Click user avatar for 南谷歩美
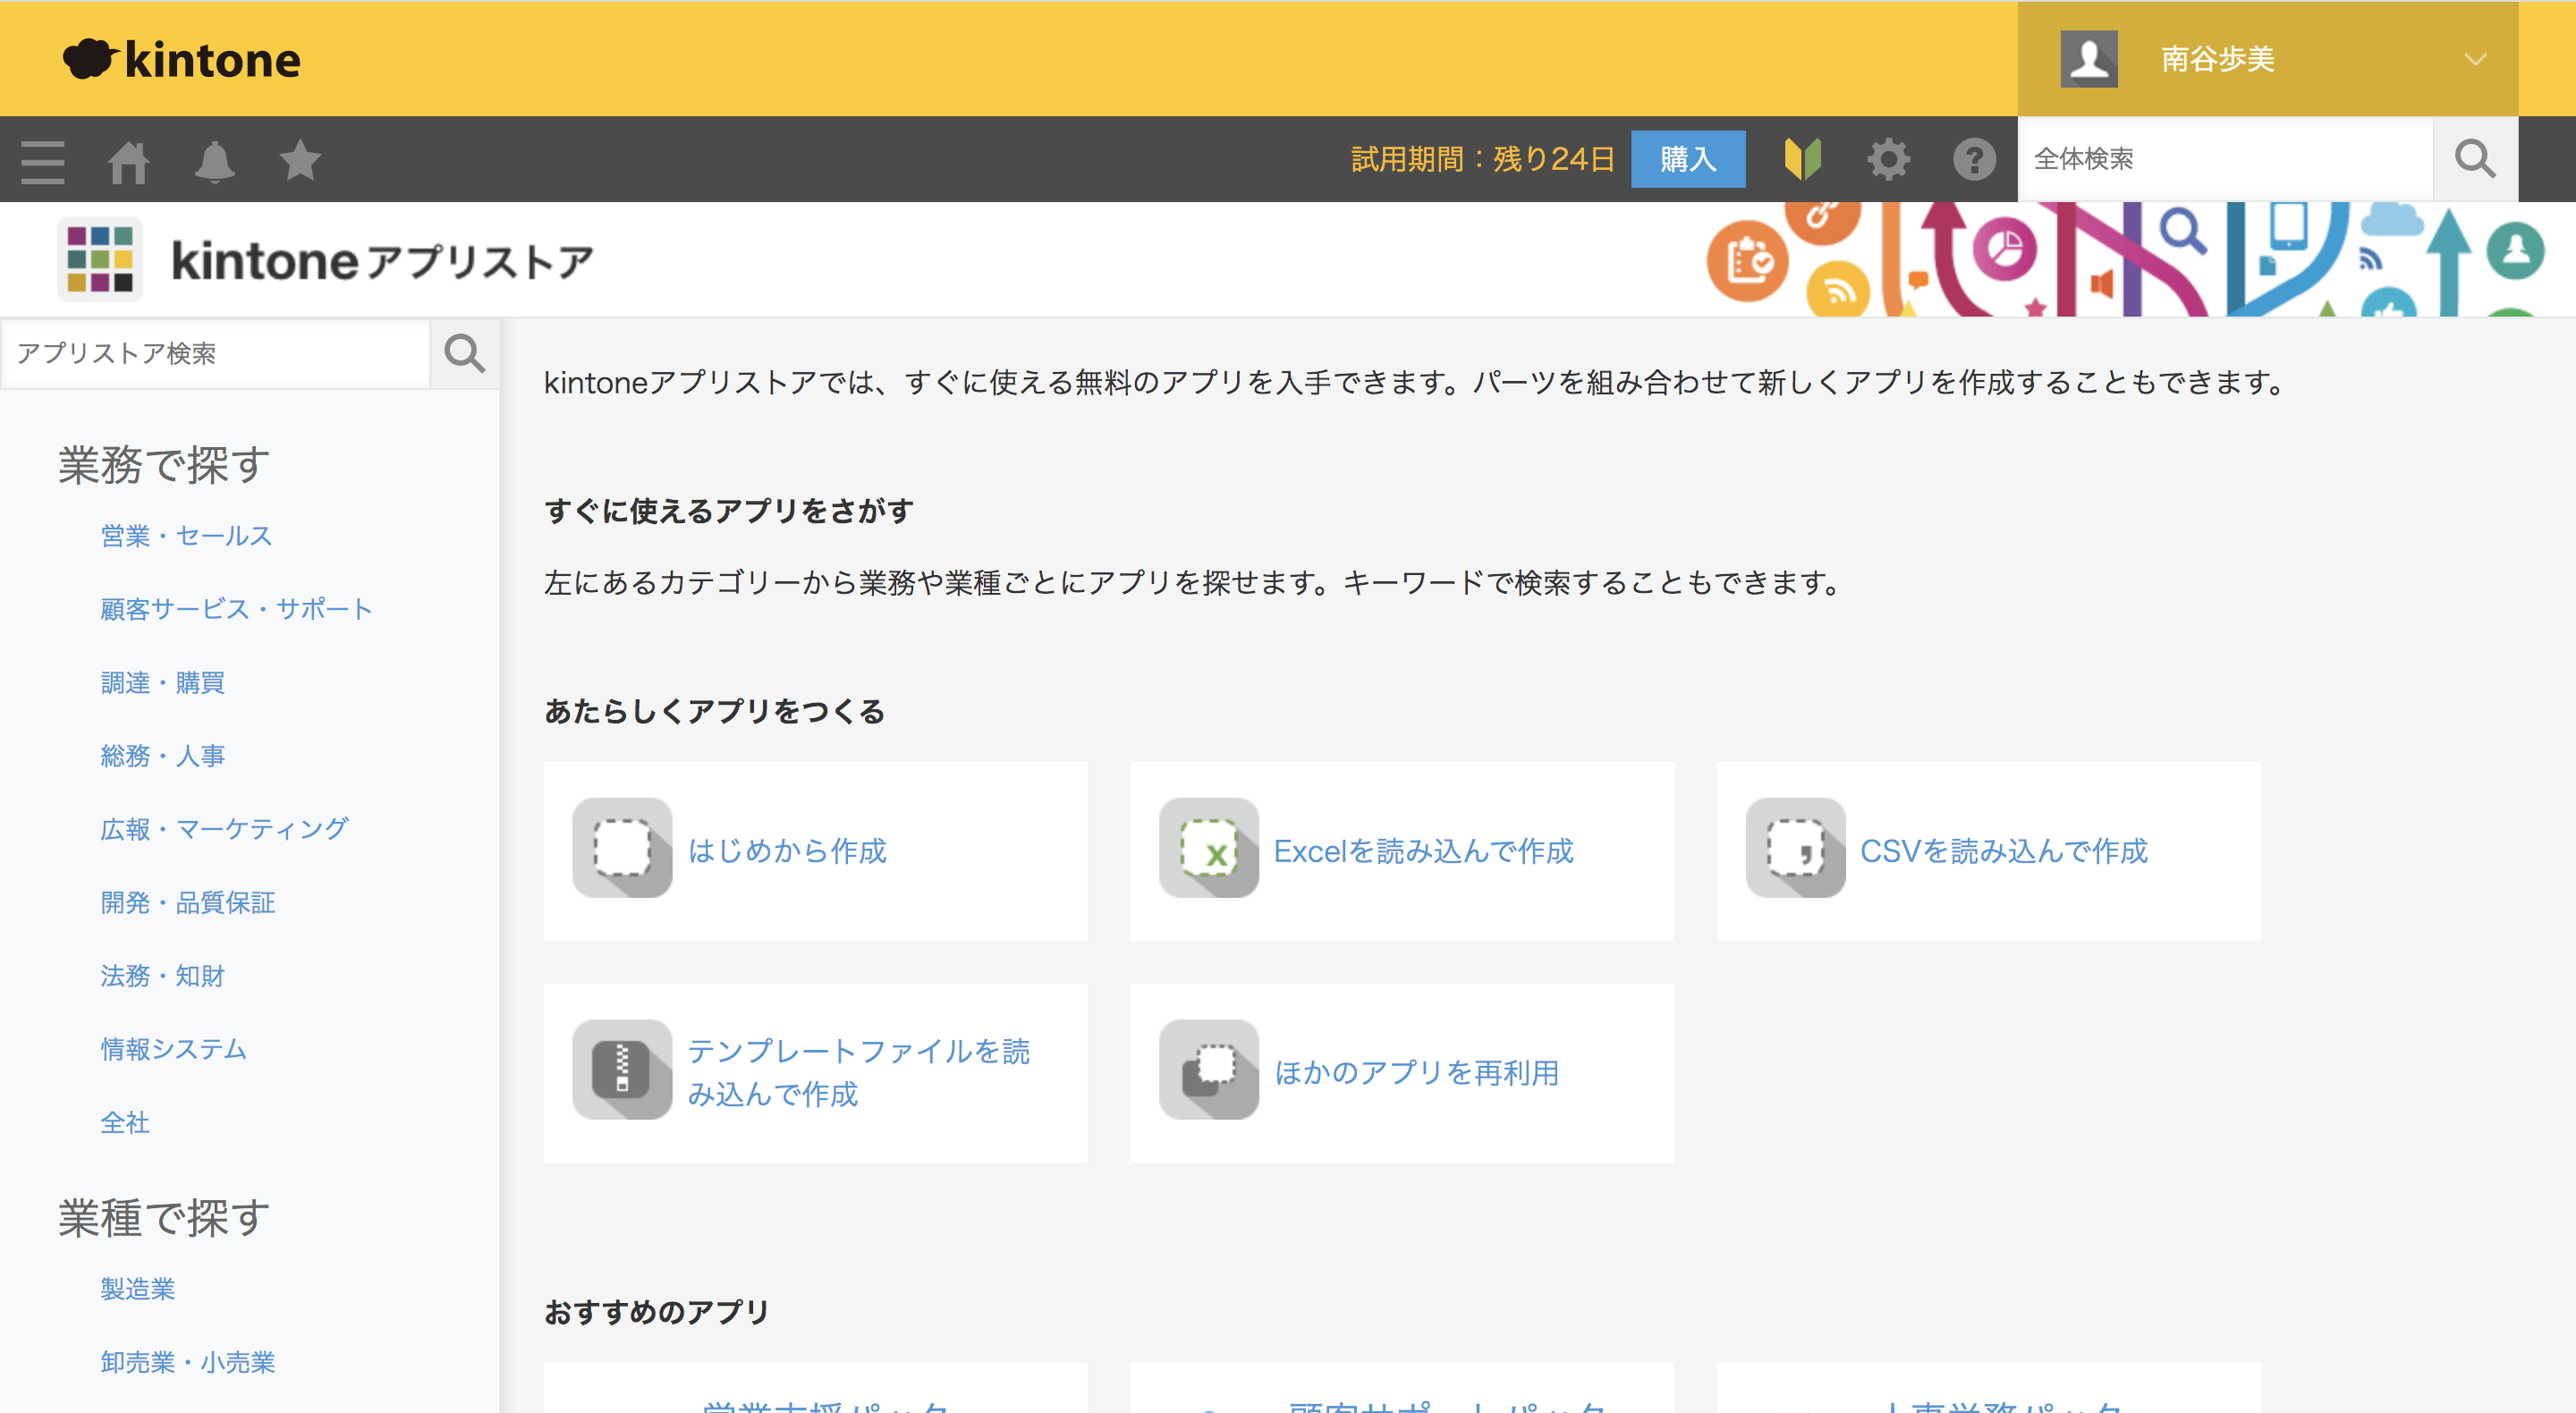Viewport: 2576px width, 1413px height. coord(2089,59)
